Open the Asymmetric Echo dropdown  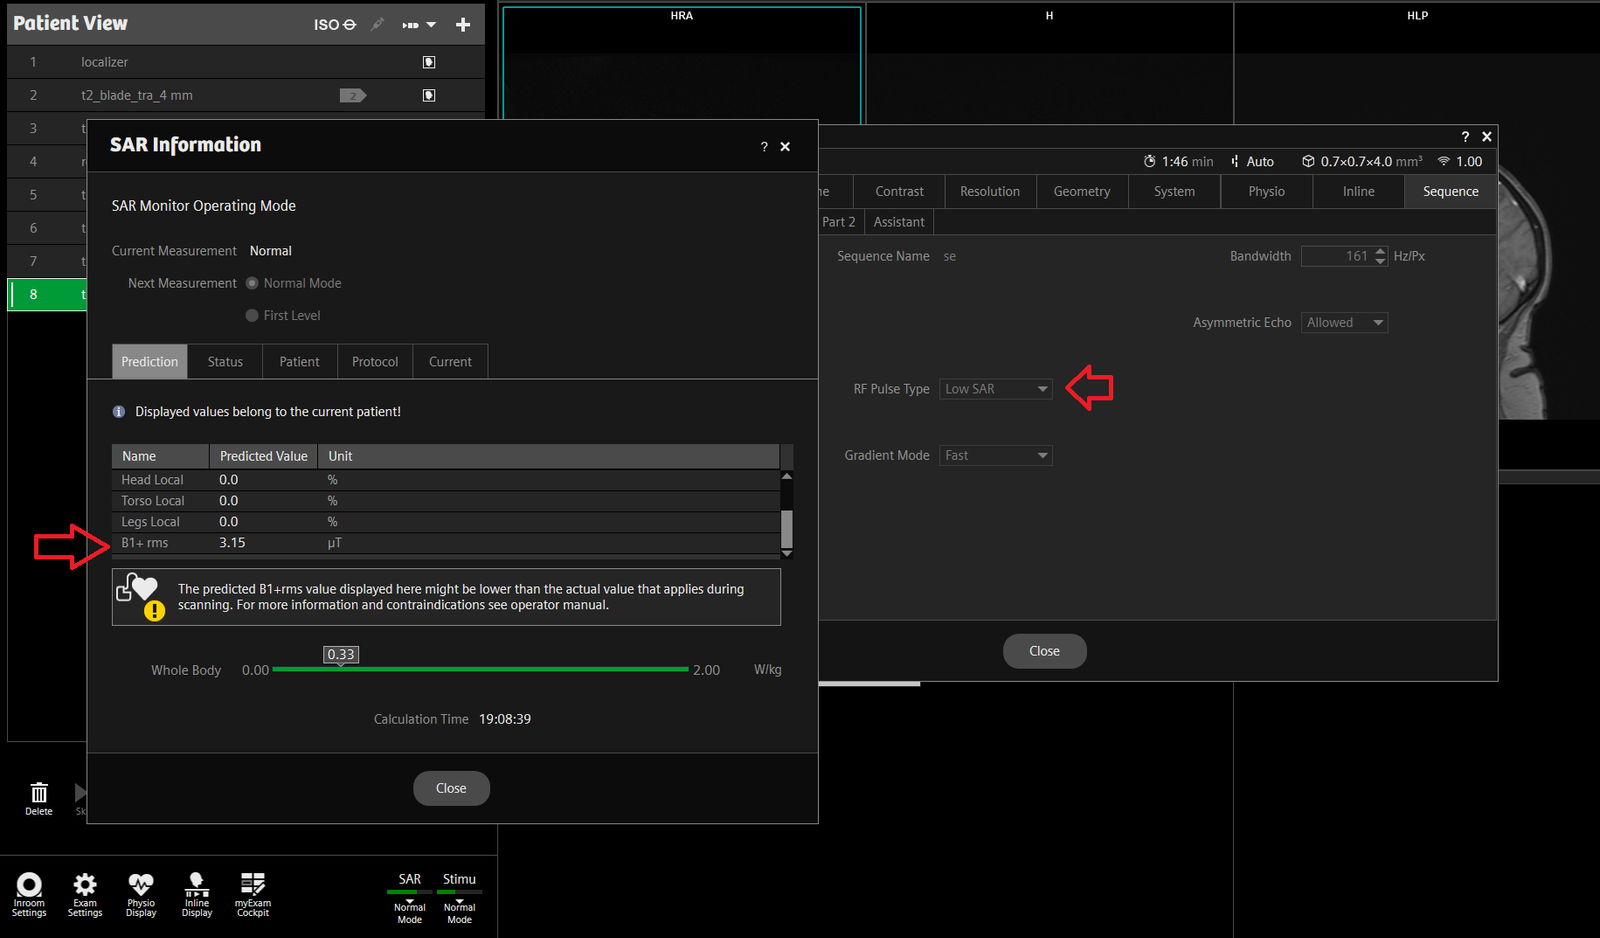pos(1344,323)
